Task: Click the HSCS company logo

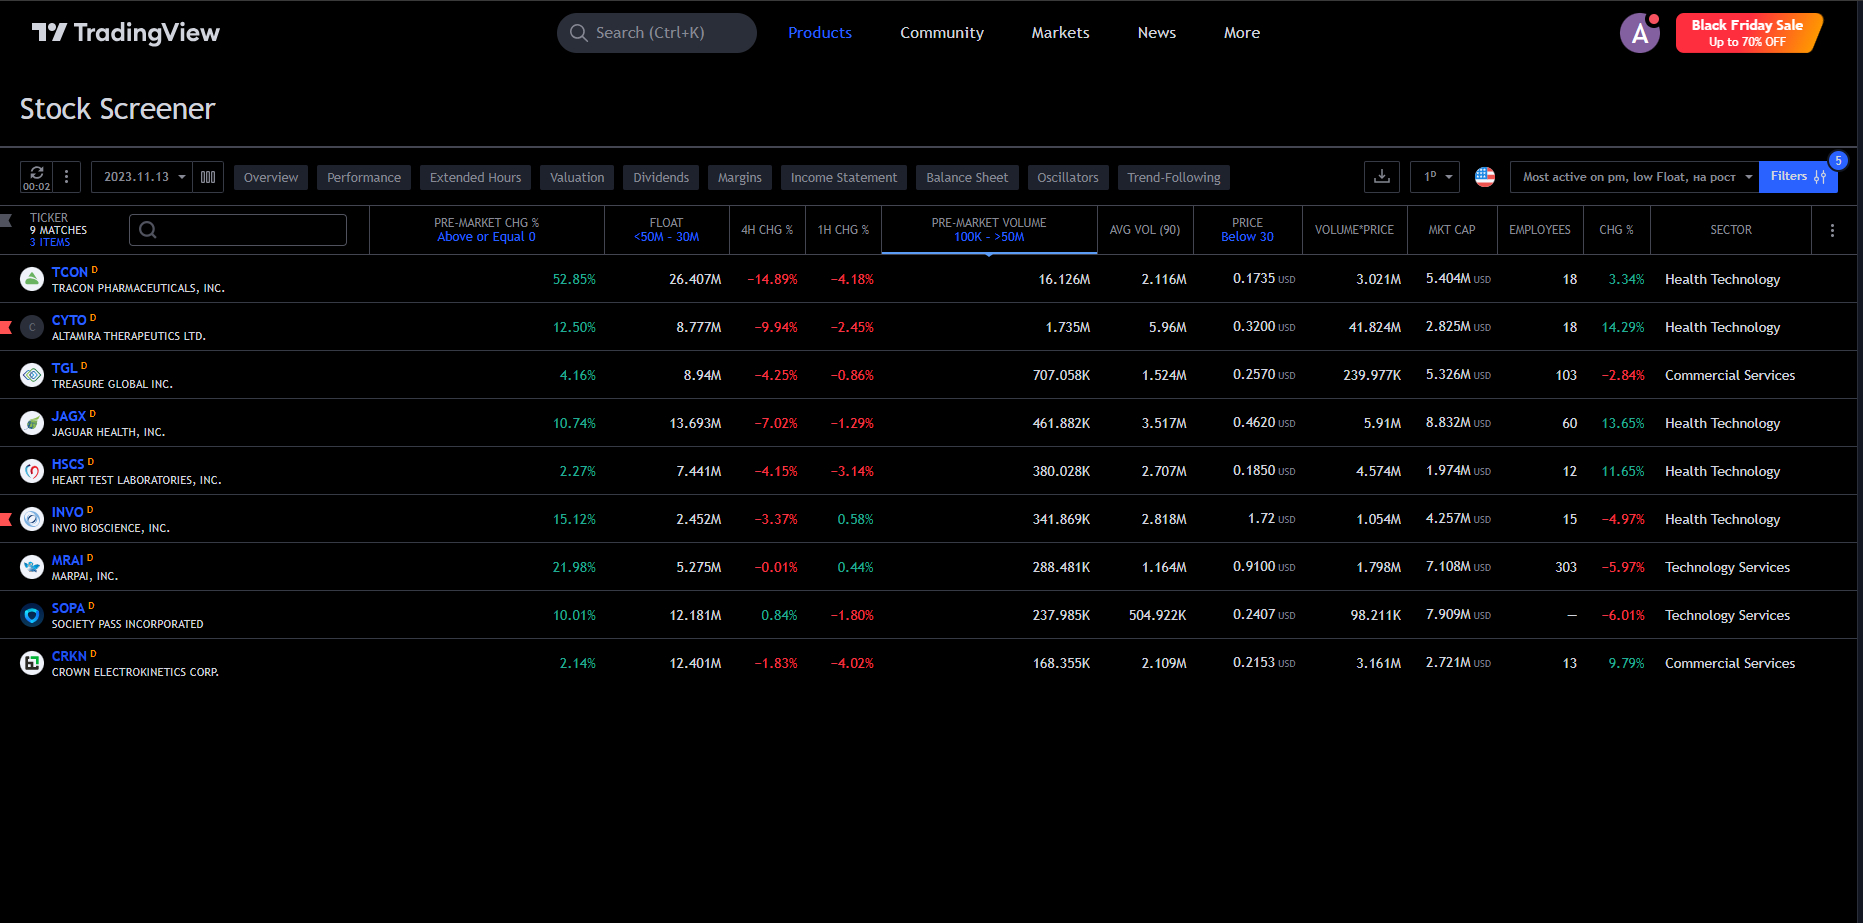Action: coord(32,471)
